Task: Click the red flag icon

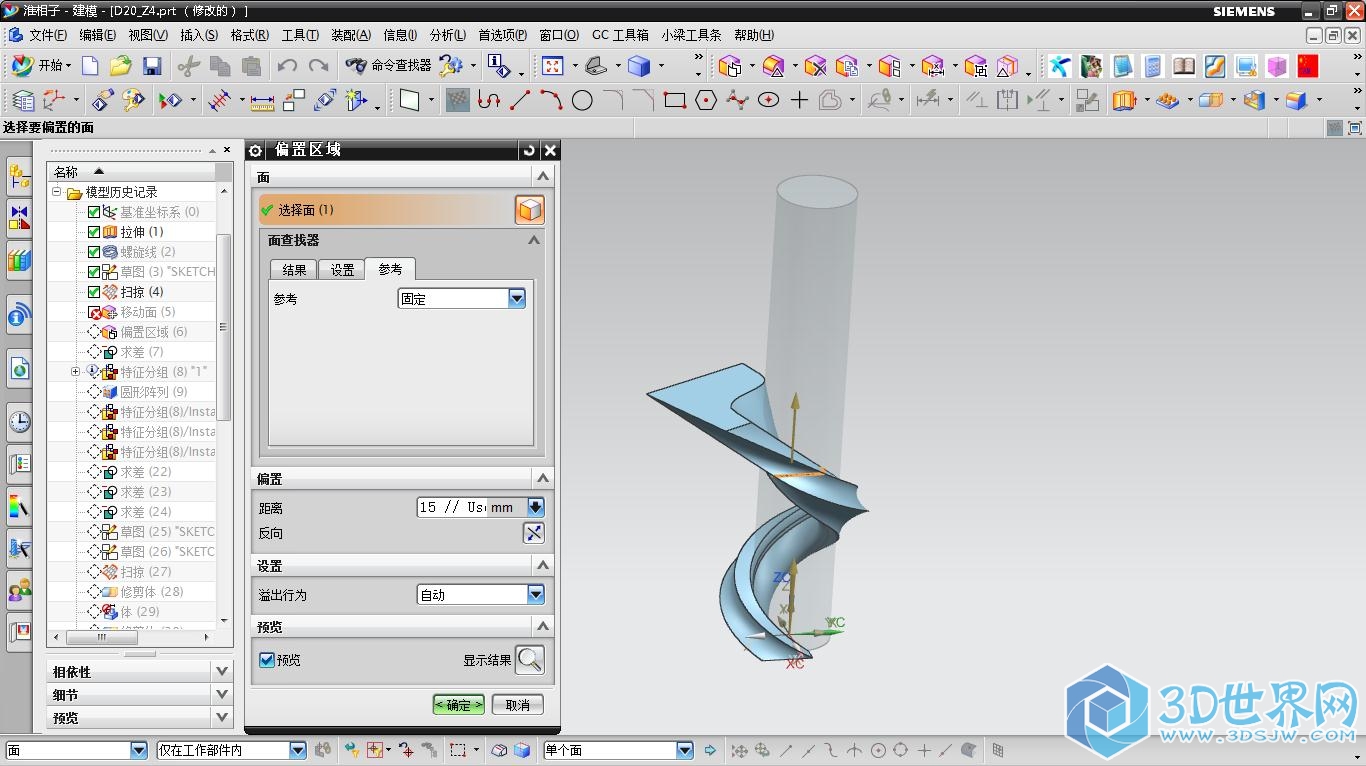Action: [x=1308, y=66]
